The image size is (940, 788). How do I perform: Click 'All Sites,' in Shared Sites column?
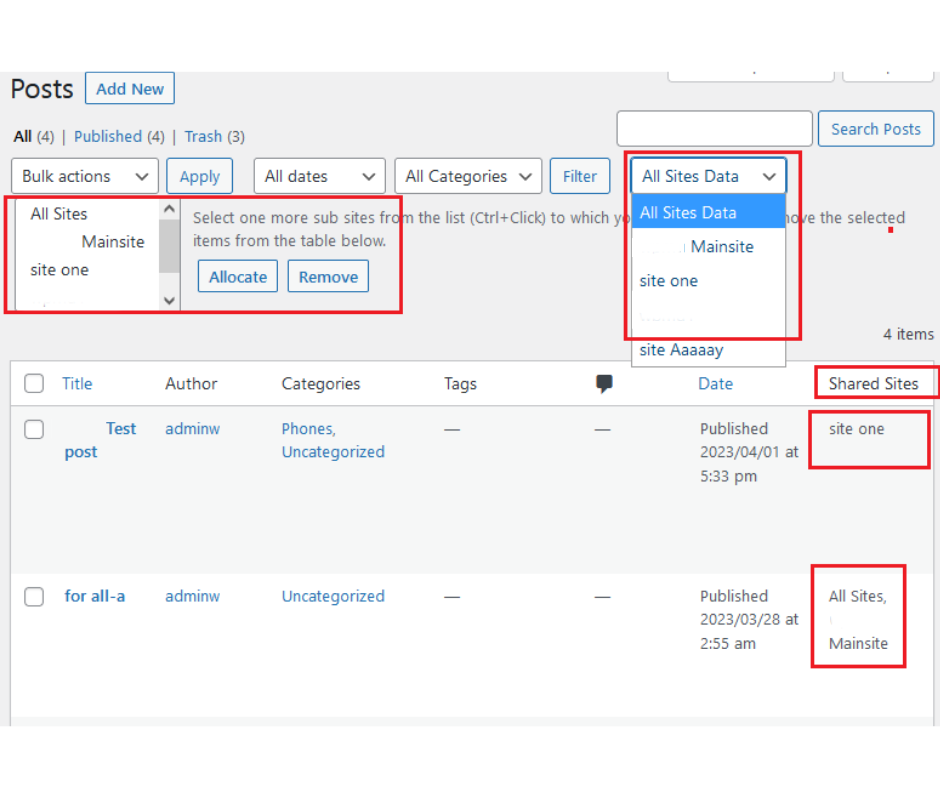pyautogui.click(x=858, y=596)
